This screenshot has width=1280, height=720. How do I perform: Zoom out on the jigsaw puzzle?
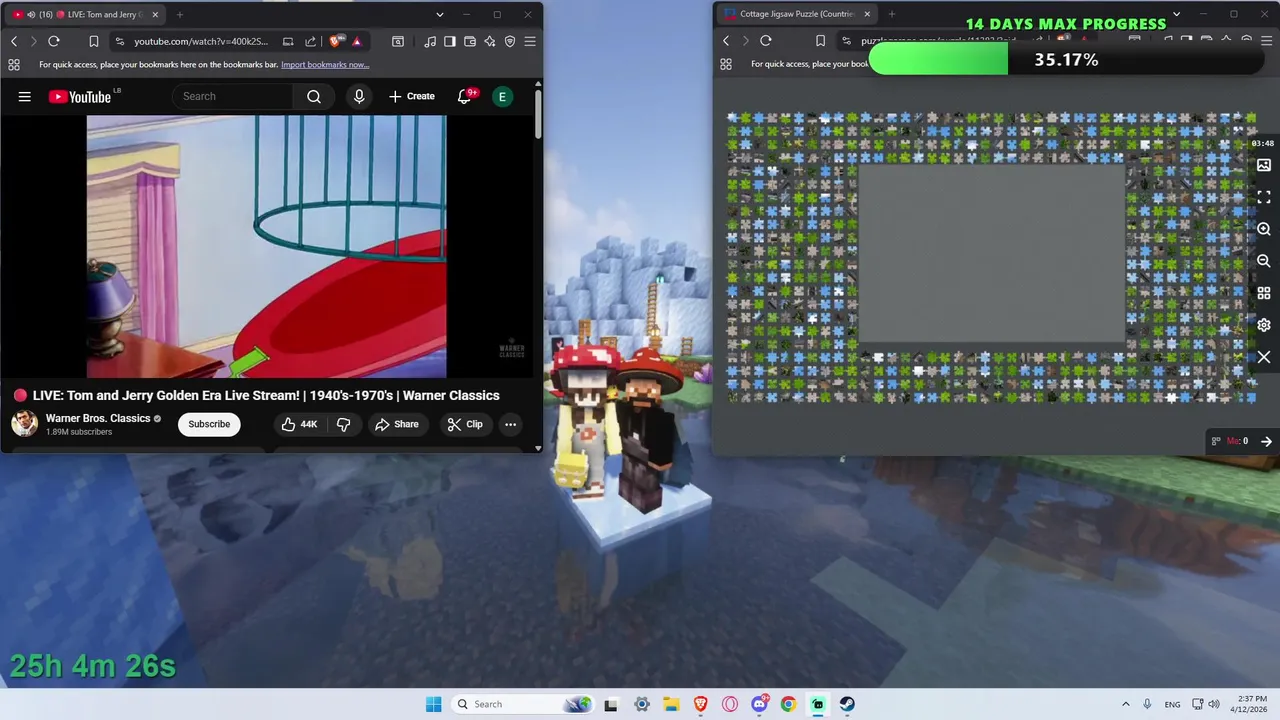pyautogui.click(x=1264, y=261)
